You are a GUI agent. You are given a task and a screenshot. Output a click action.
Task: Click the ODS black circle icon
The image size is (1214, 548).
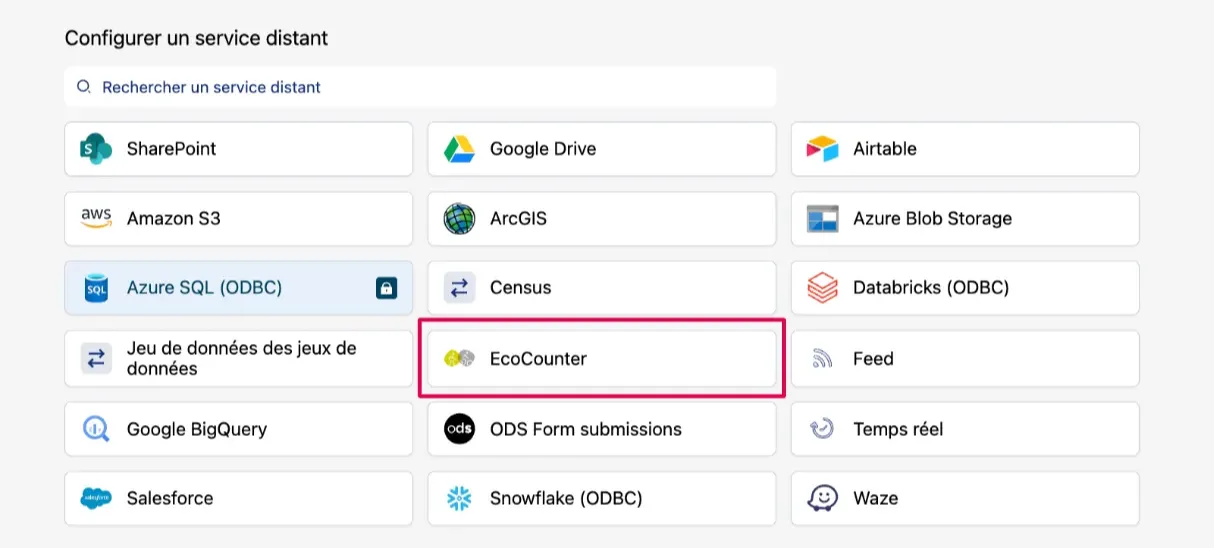(x=459, y=429)
